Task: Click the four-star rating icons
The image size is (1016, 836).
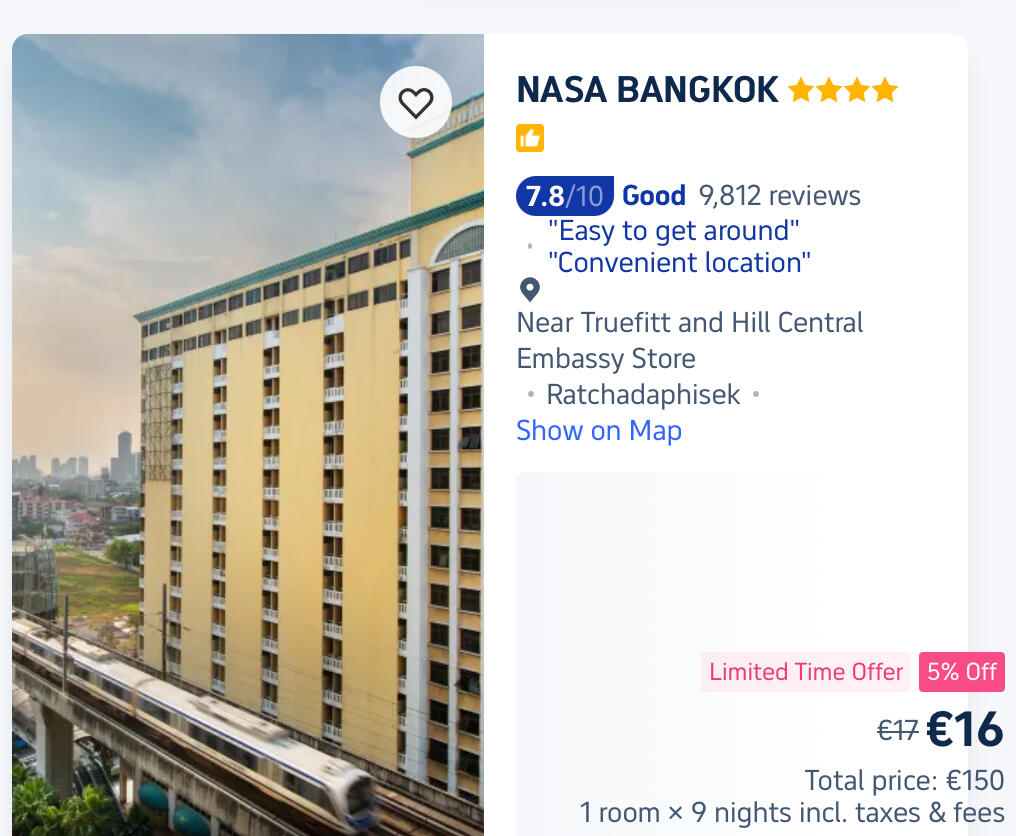Action: click(843, 91)
